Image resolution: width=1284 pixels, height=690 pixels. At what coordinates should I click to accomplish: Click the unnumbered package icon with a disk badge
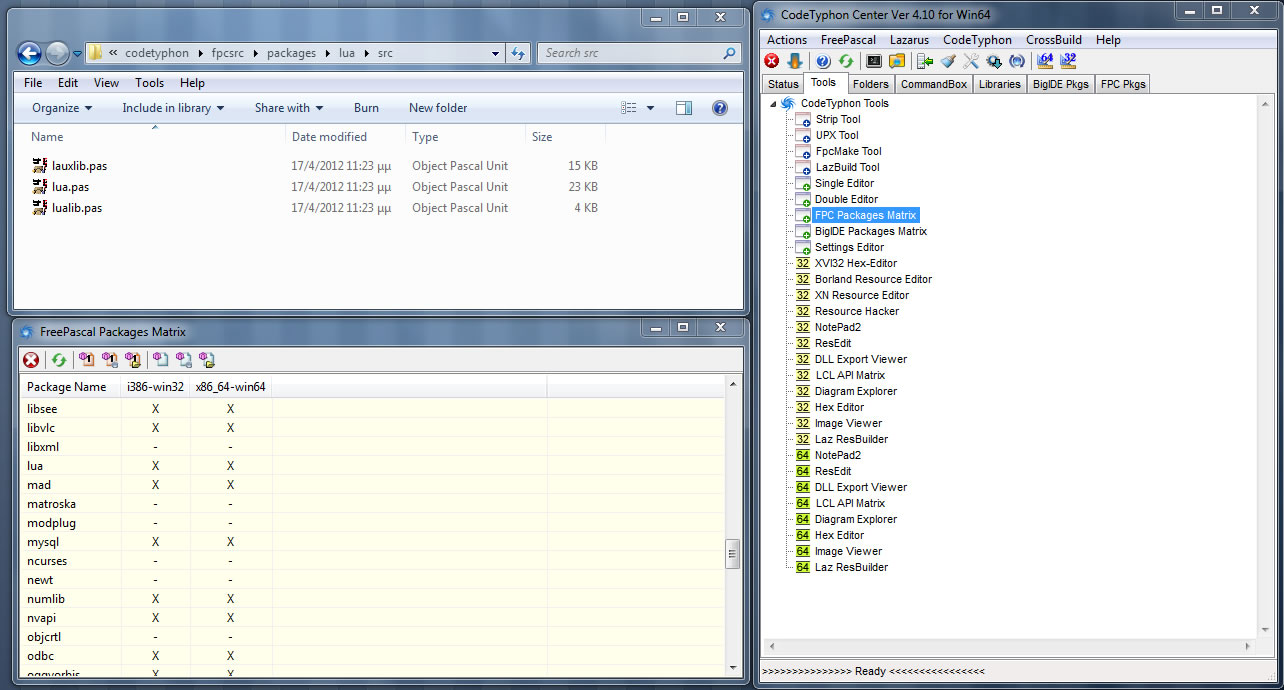tap(184, 360)
